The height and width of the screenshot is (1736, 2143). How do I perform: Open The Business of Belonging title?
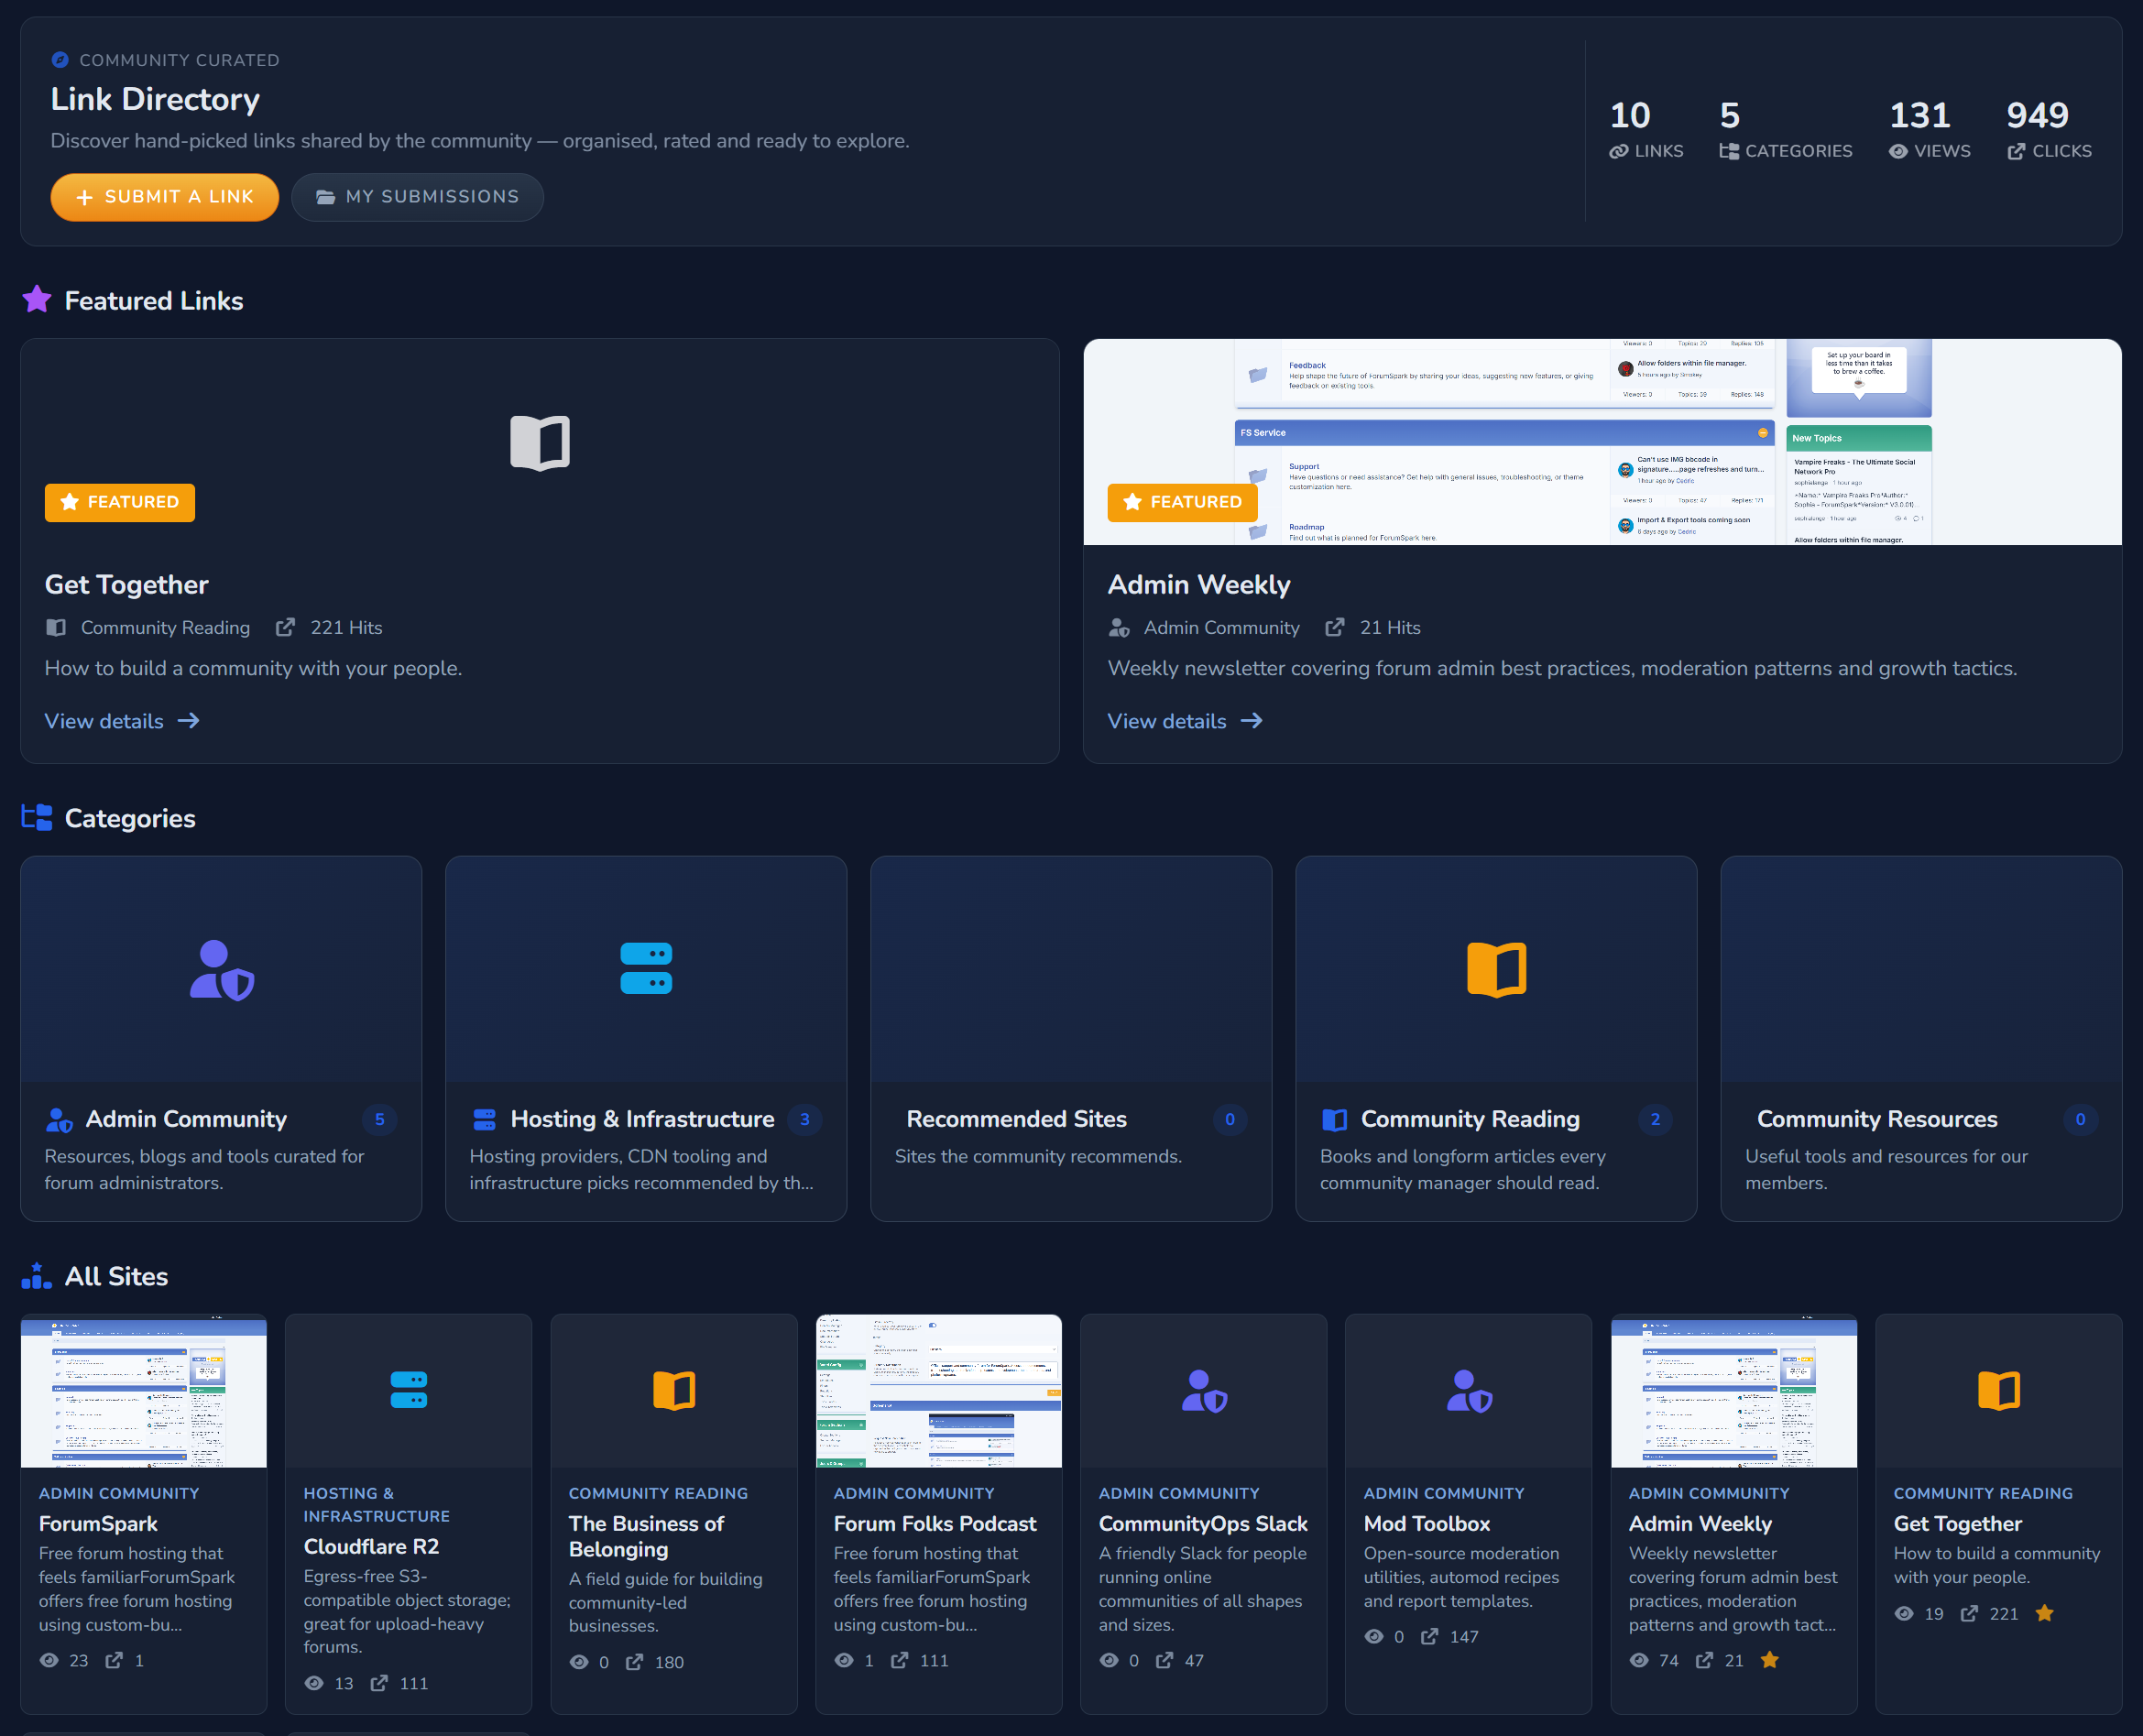646,1536
